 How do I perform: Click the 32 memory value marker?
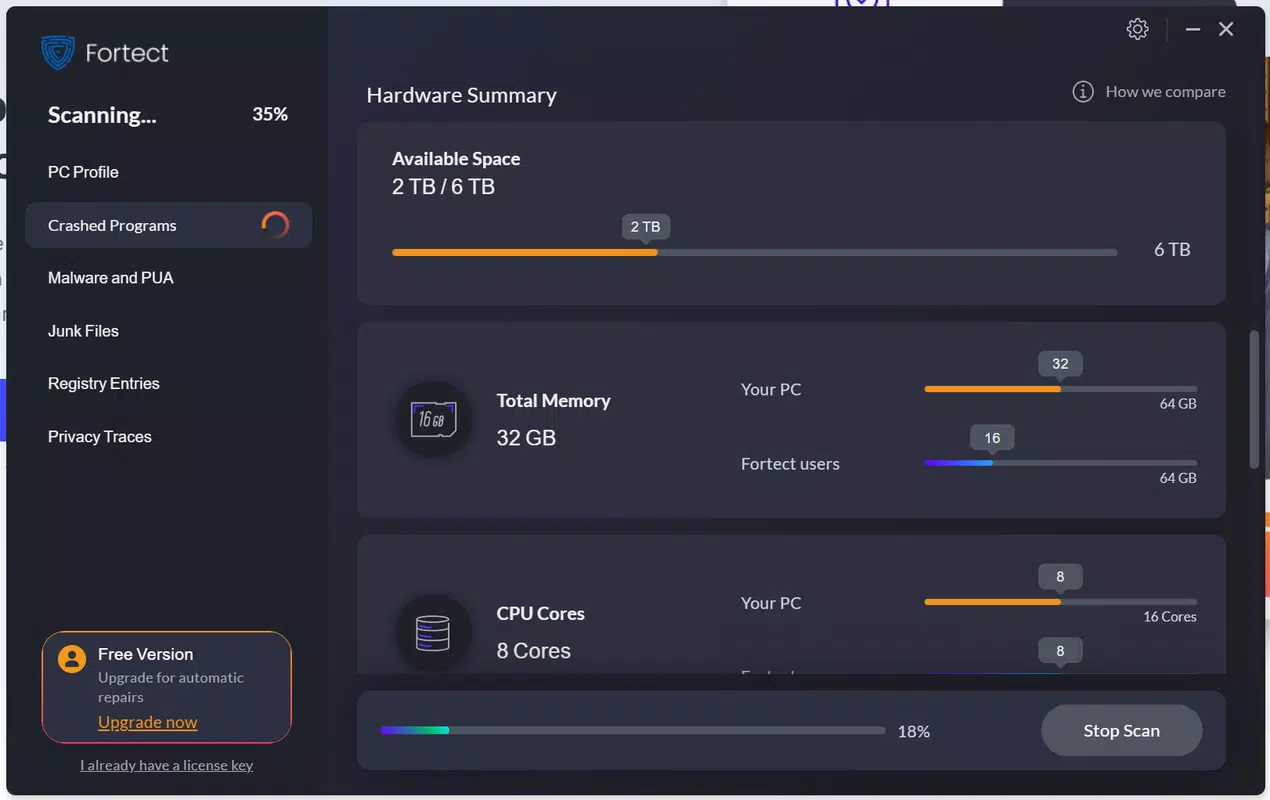click(1061, 364)
